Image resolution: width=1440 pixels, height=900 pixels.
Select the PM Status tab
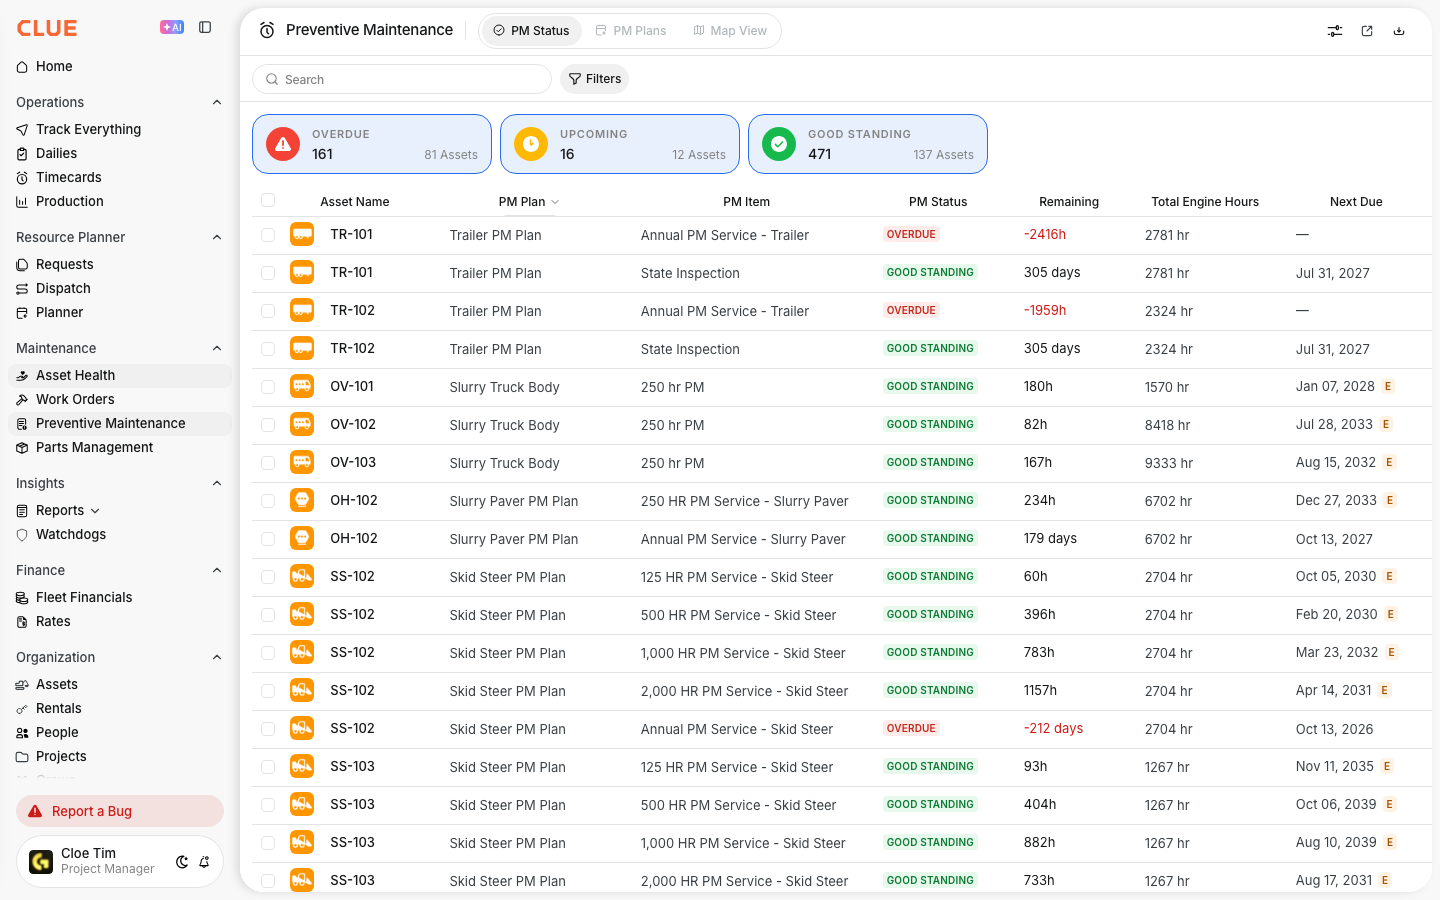coord(531,31)
